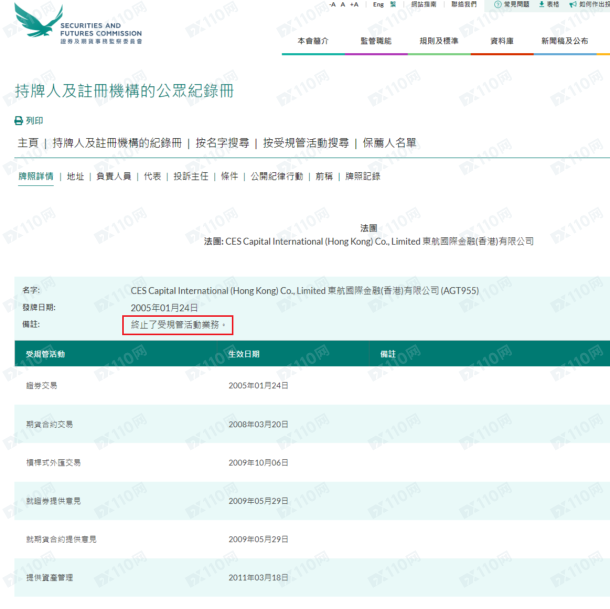This screenshot has height=609, width=610.
Task: Click the effective date in the 就期貨合約提供意見 row
Action: (258, 539)
